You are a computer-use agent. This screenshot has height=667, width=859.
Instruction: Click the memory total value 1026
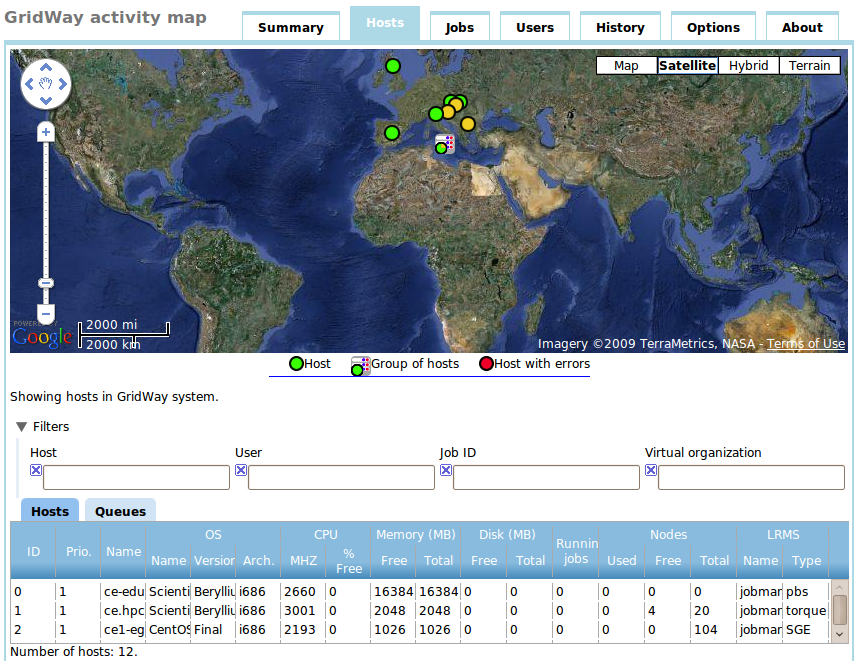pos(435,630)
